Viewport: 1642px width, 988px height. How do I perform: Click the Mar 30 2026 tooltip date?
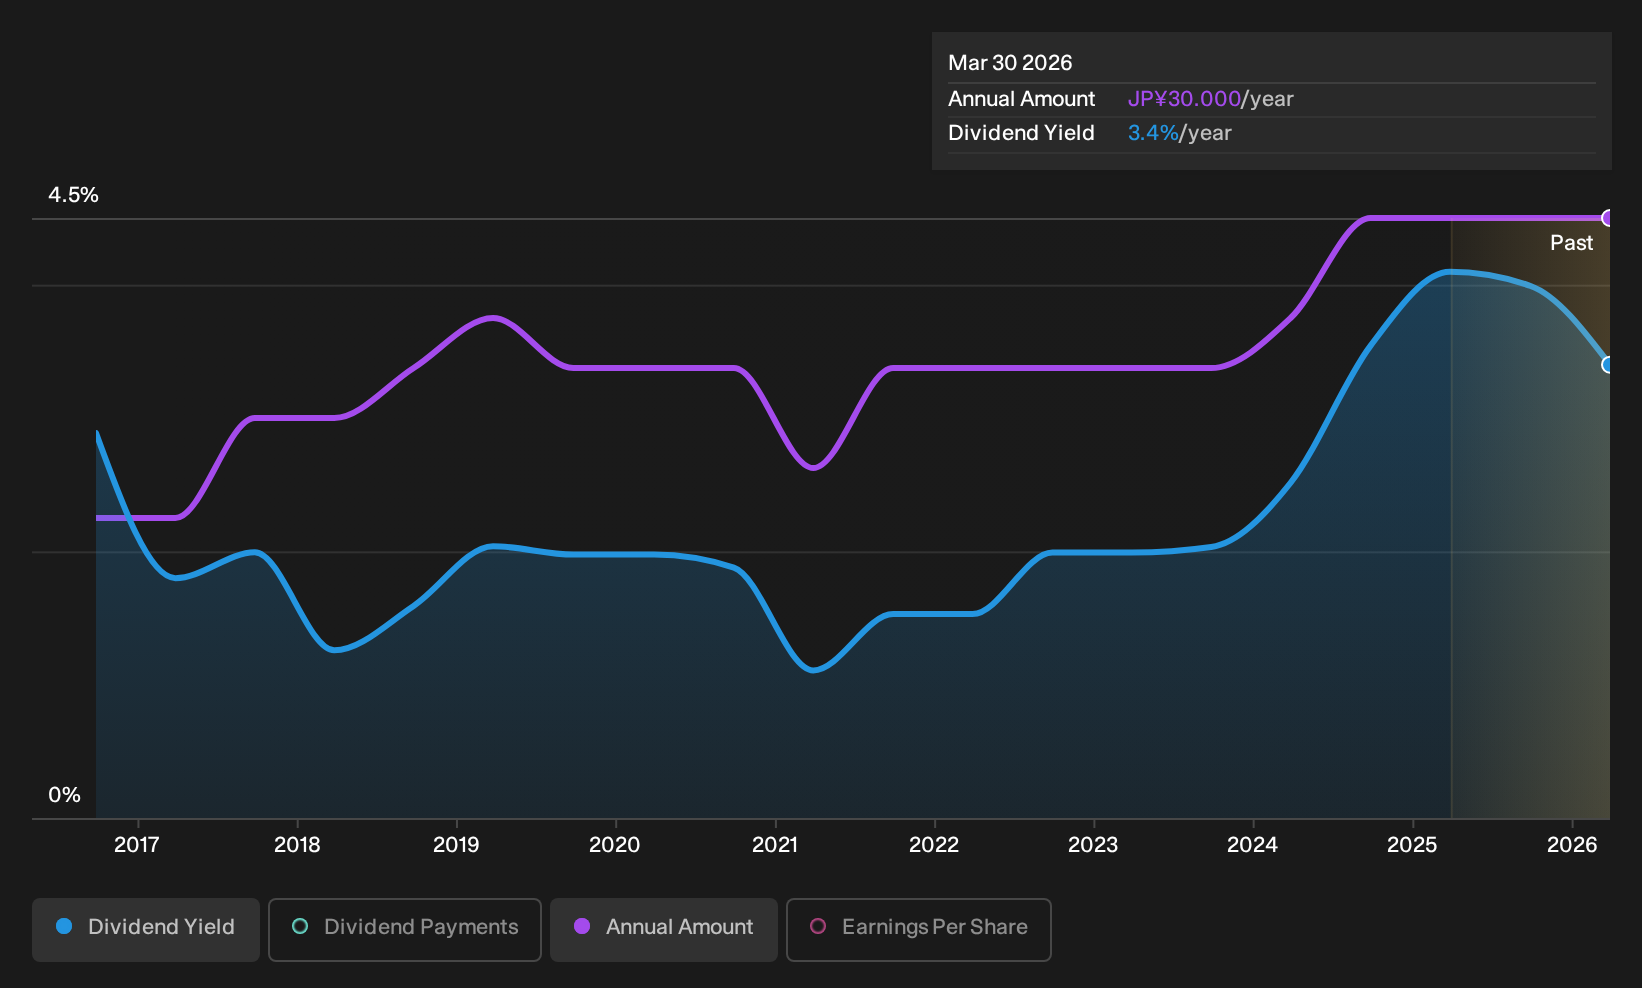(1010, 63)
